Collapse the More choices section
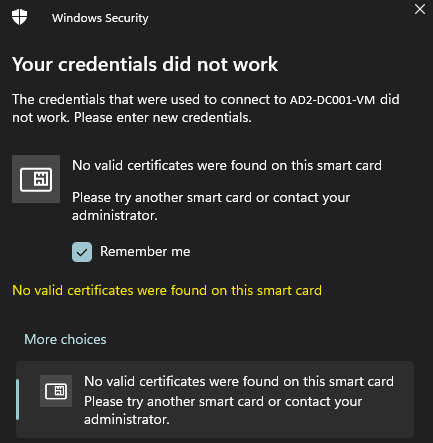433x443 pixels. click(65, 339)
